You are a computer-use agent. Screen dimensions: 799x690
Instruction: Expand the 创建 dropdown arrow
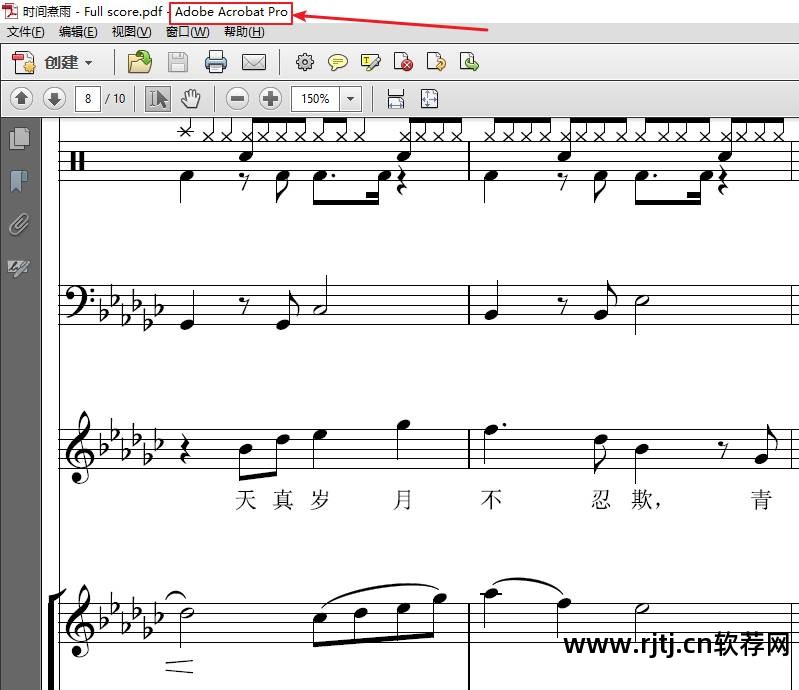point(89,63)
